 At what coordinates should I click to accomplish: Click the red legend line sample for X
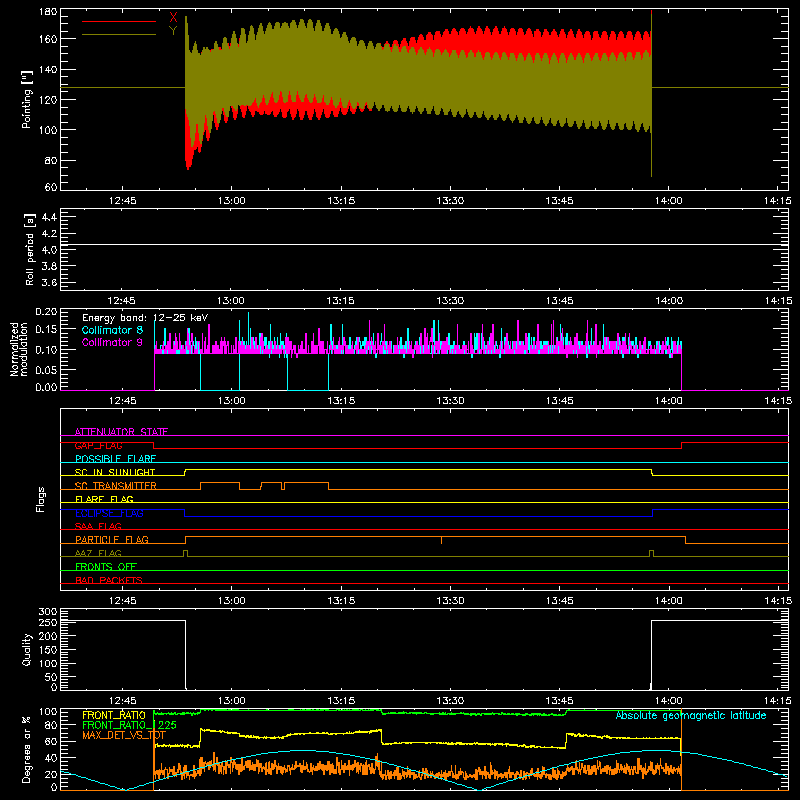[x=119, y=21]
